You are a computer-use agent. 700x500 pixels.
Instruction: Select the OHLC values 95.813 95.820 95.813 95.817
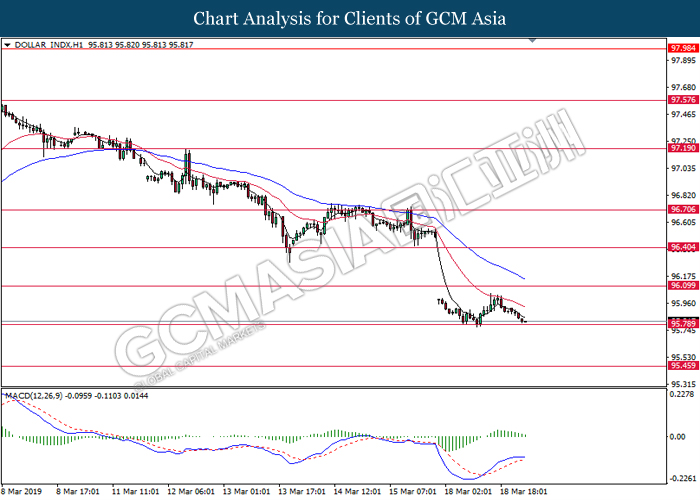coord(141,45)
